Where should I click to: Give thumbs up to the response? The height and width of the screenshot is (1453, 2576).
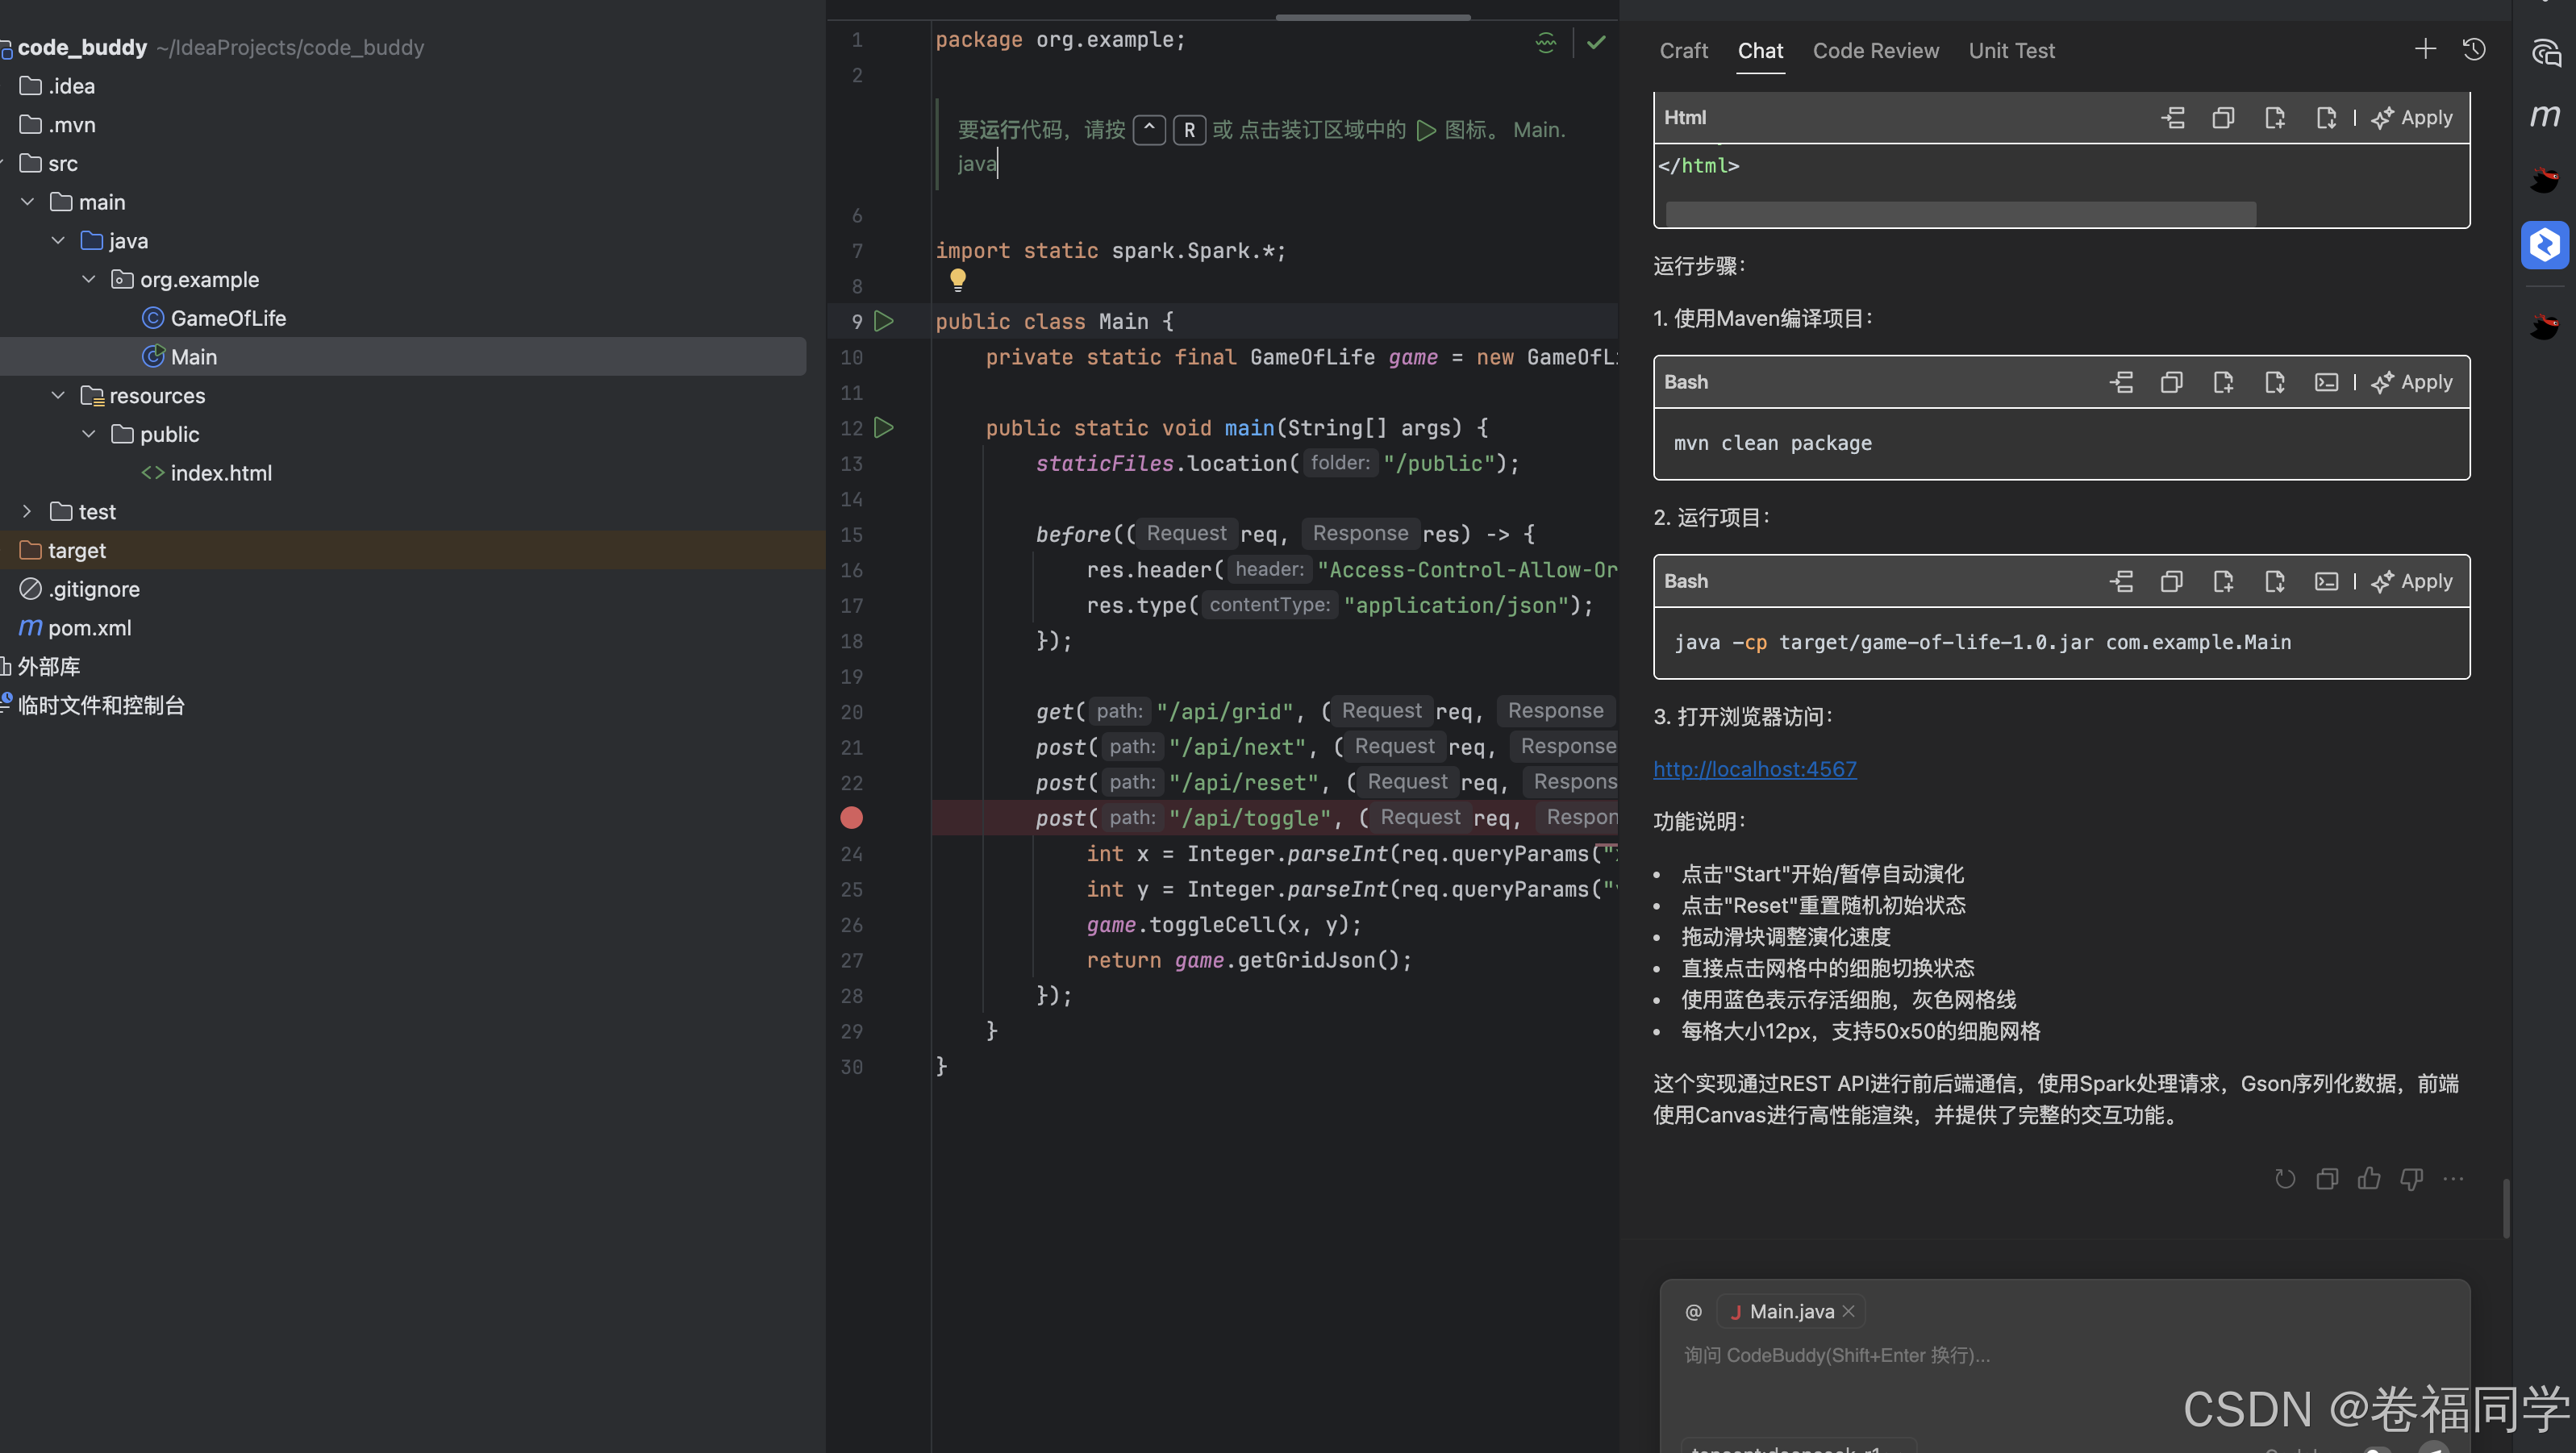pyautogui.click(x=2369, y=1179)
